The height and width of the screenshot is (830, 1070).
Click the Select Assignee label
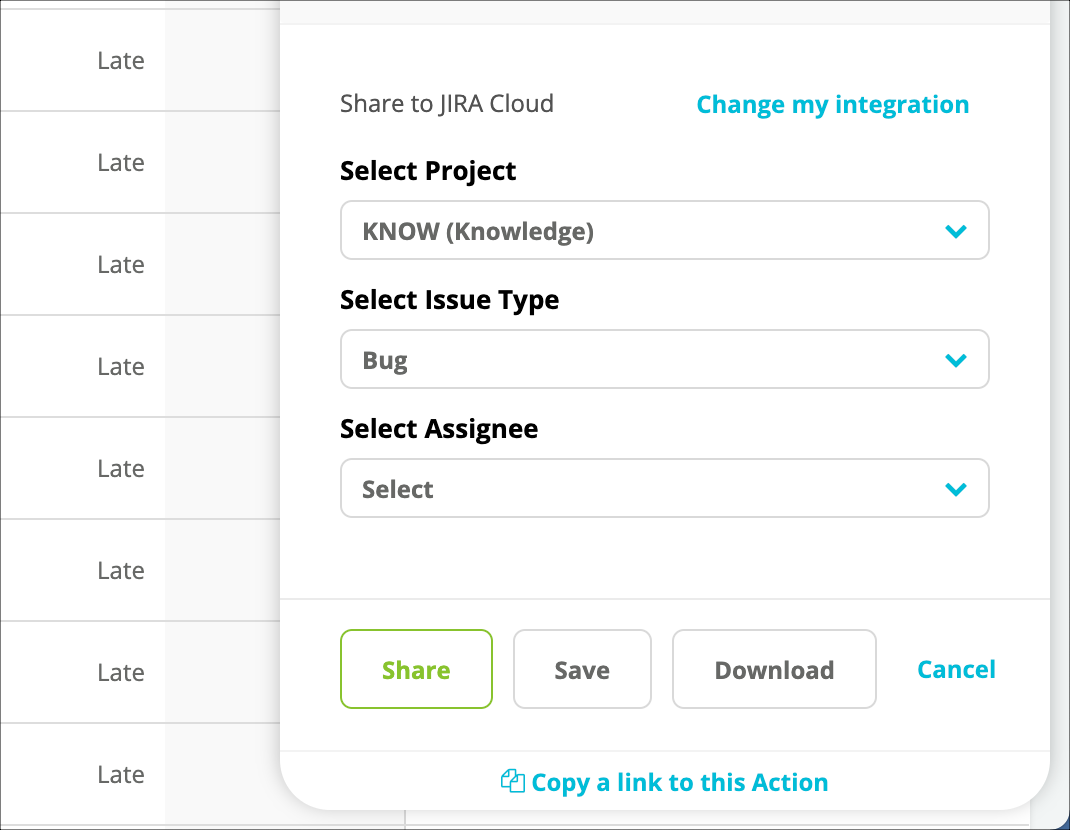[x=439, y=429]
